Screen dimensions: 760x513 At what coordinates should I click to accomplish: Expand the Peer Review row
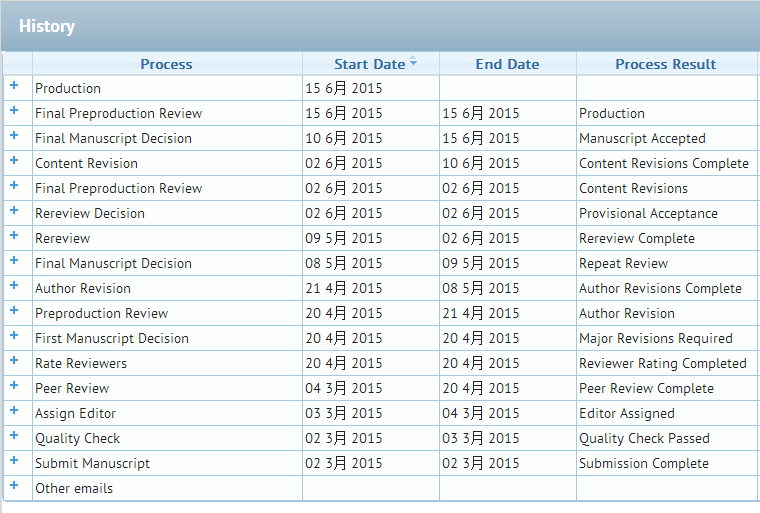point(14,386)
